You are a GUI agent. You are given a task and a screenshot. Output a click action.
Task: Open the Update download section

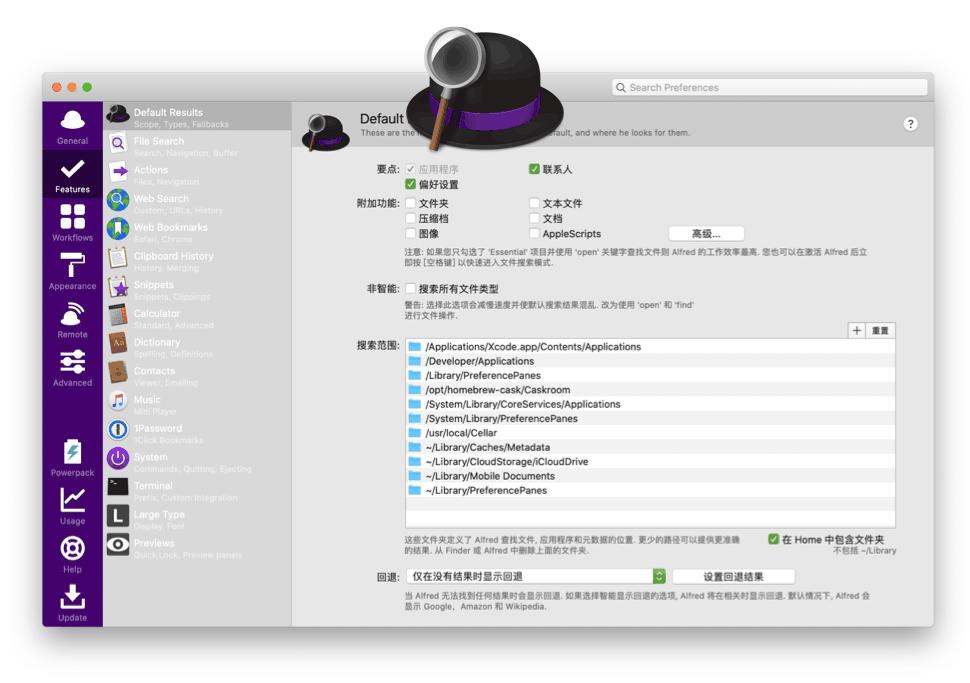click(x=72, y=603)
